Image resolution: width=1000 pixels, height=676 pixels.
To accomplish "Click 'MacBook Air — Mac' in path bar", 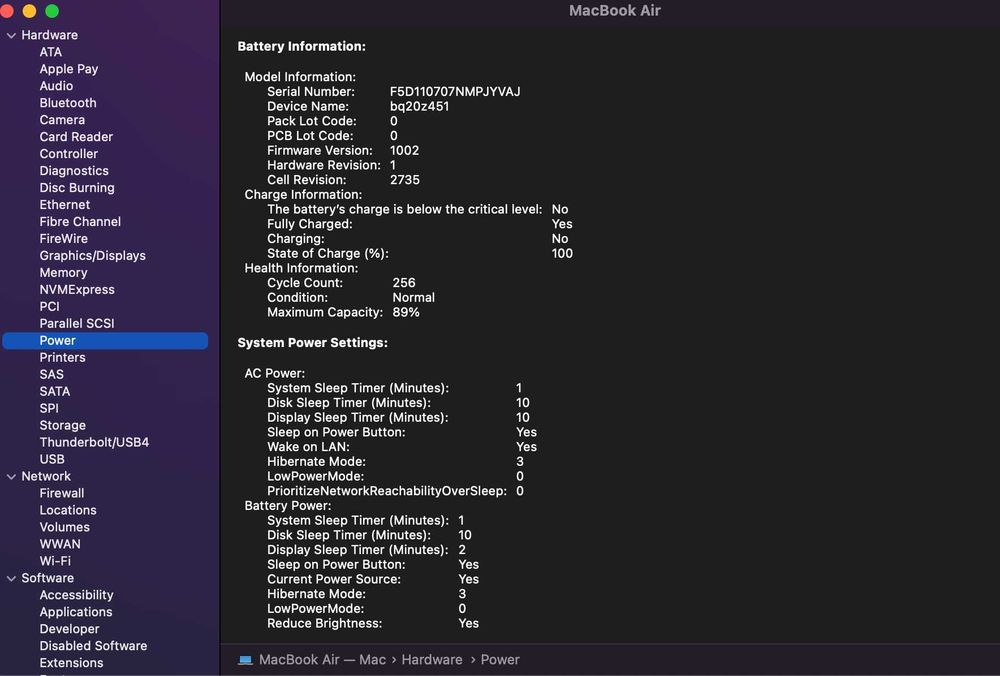I will [323, 659].
